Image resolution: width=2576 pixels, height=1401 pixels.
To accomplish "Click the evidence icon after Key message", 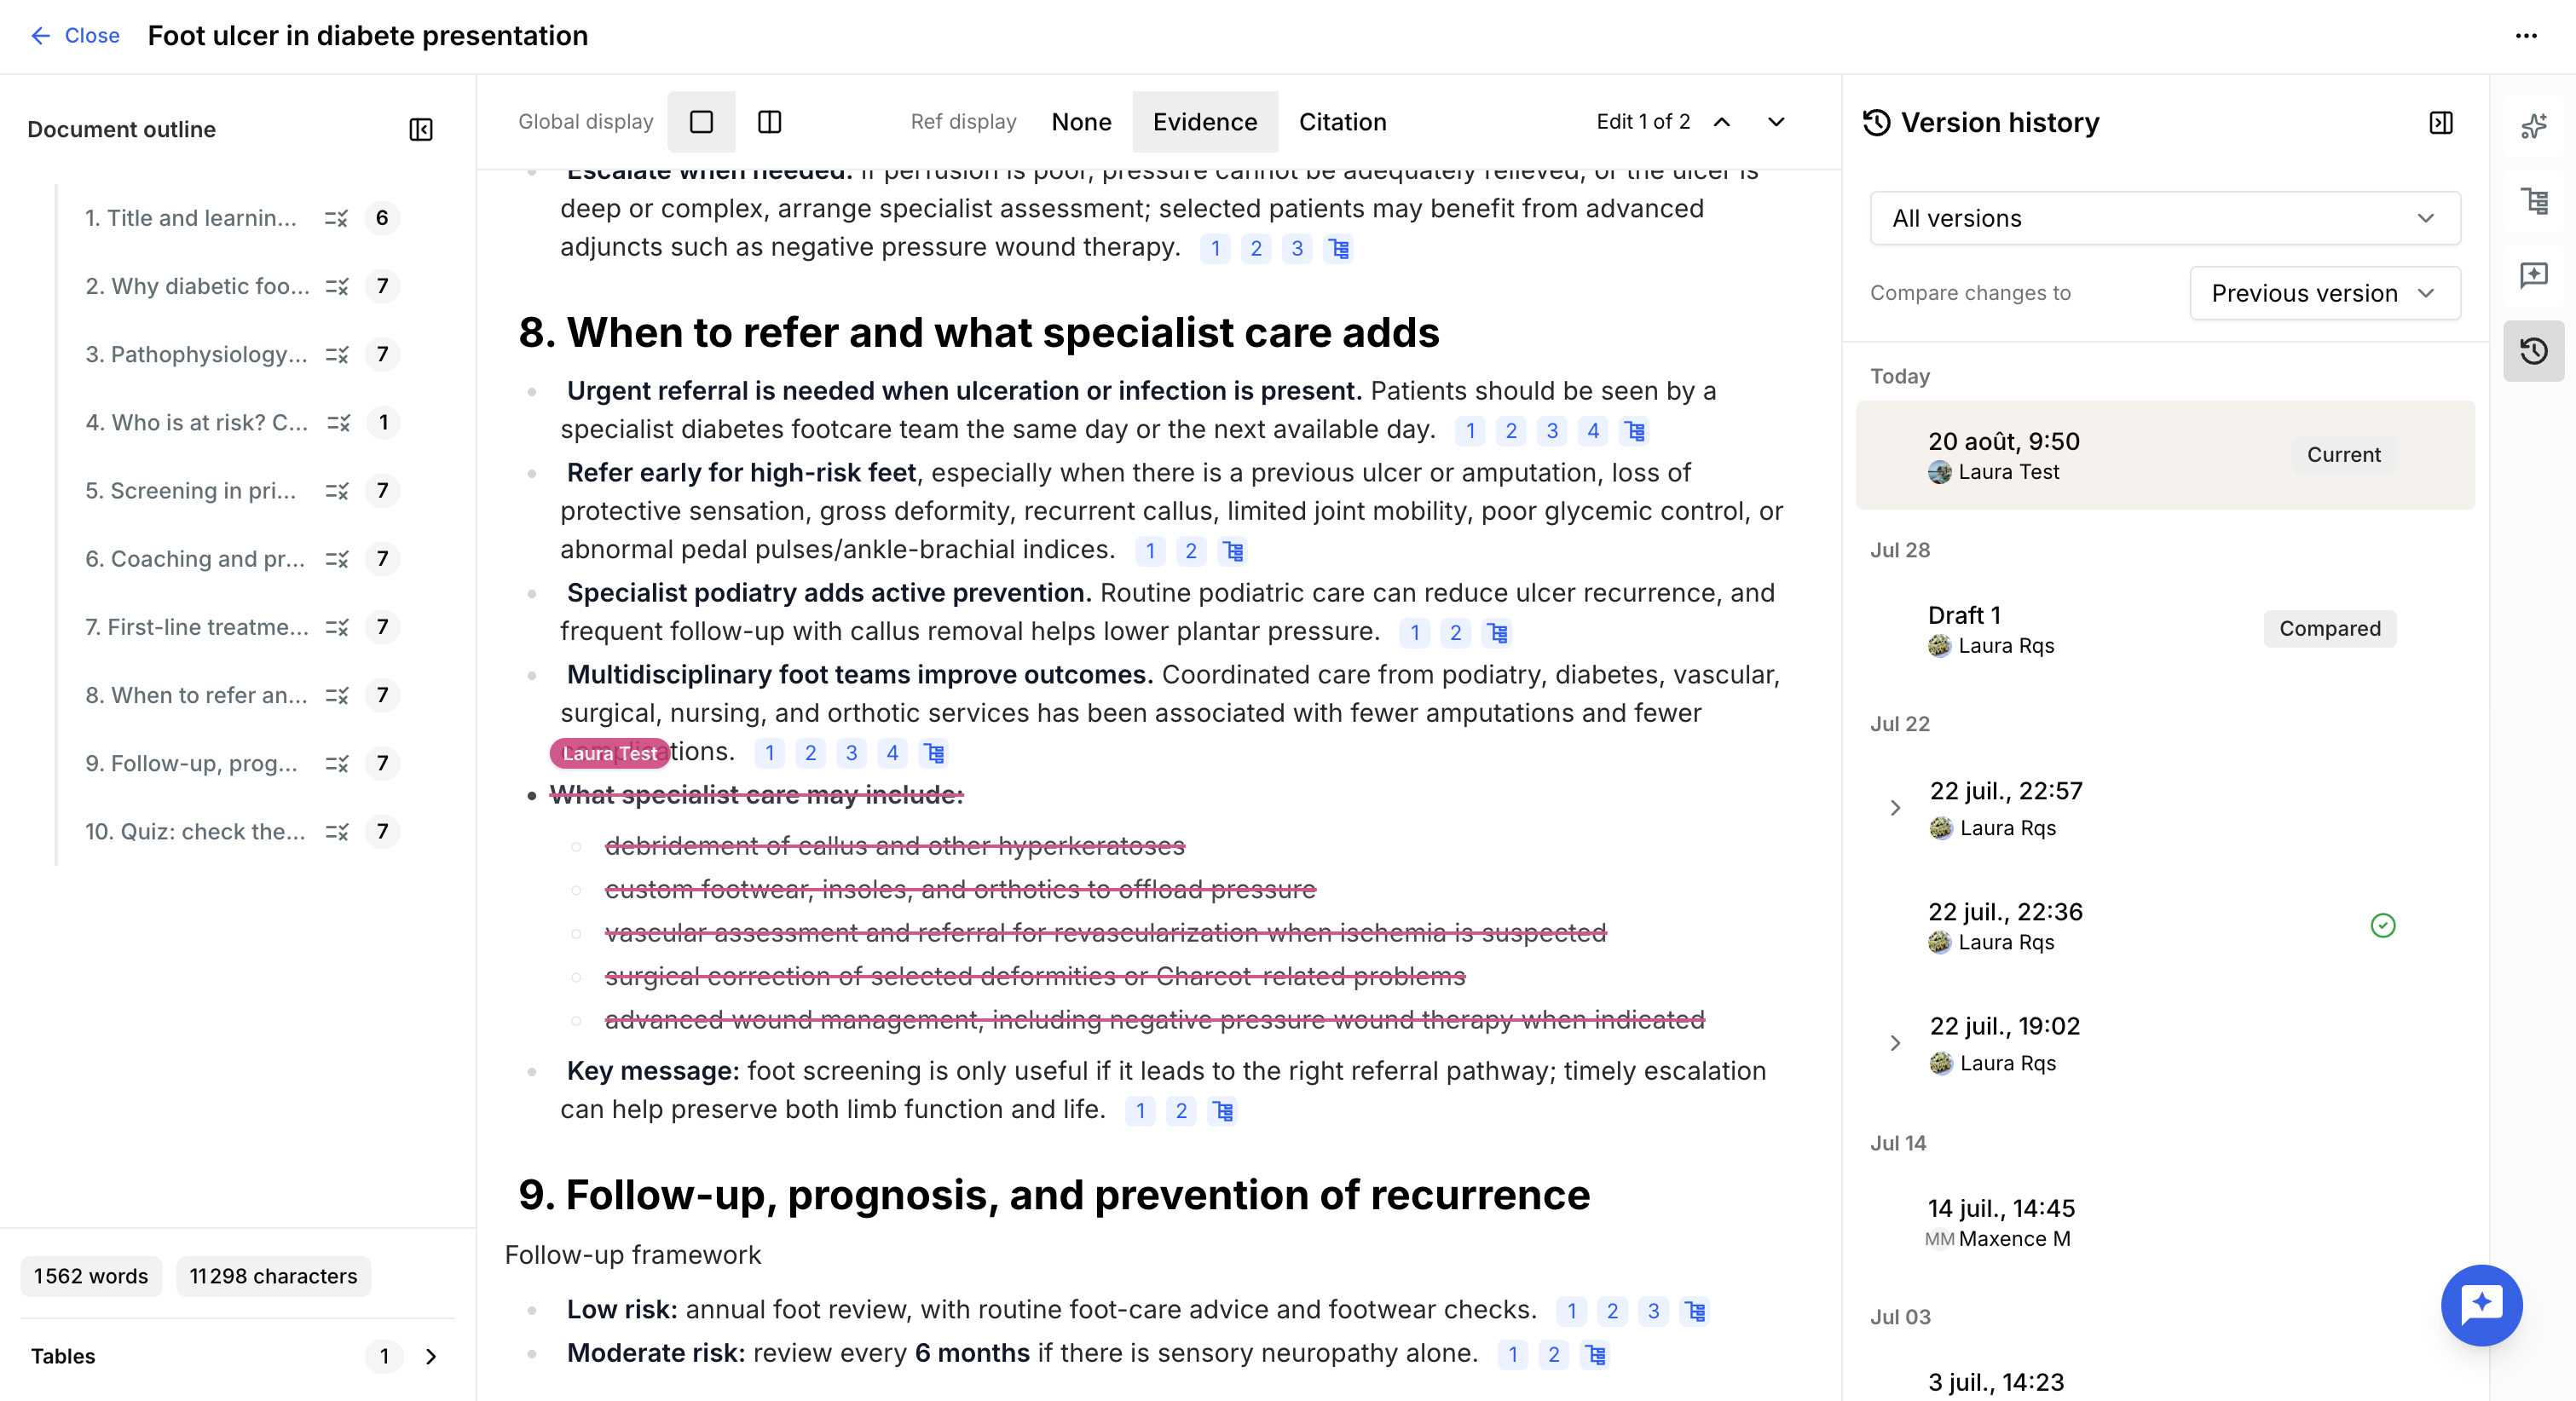I will pyautogui.click(x=1222, y=1110).
